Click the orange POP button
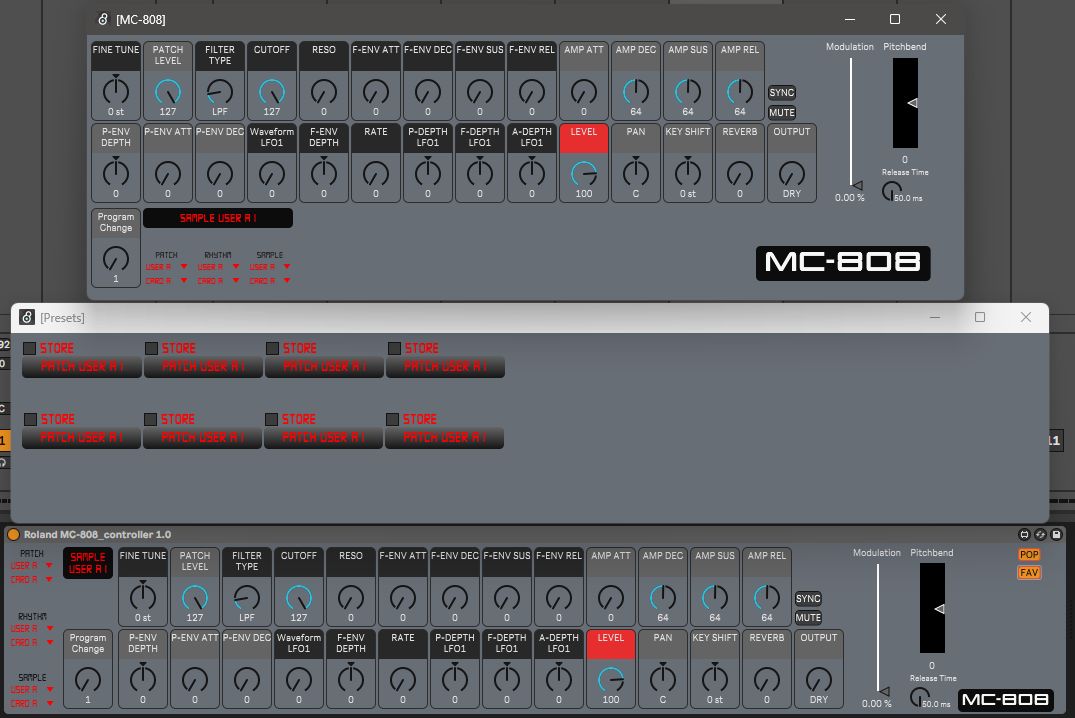 tap(1028, 555)
